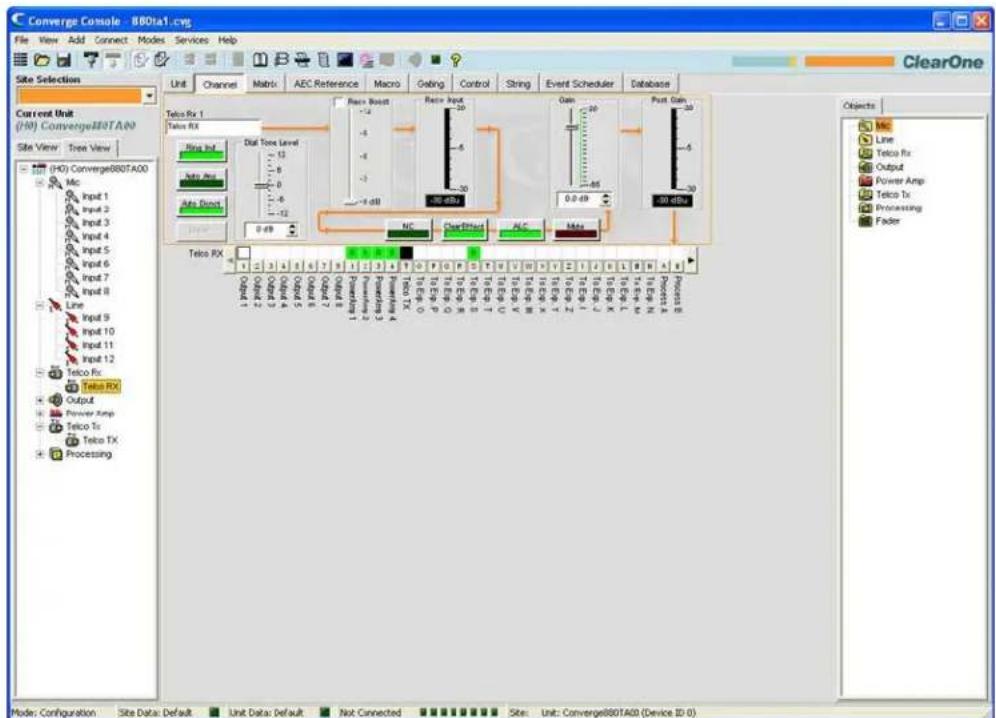Toggle the Mute button
Image resolution: width=996 pixels, height=718 pixels.
click(575, 229)
